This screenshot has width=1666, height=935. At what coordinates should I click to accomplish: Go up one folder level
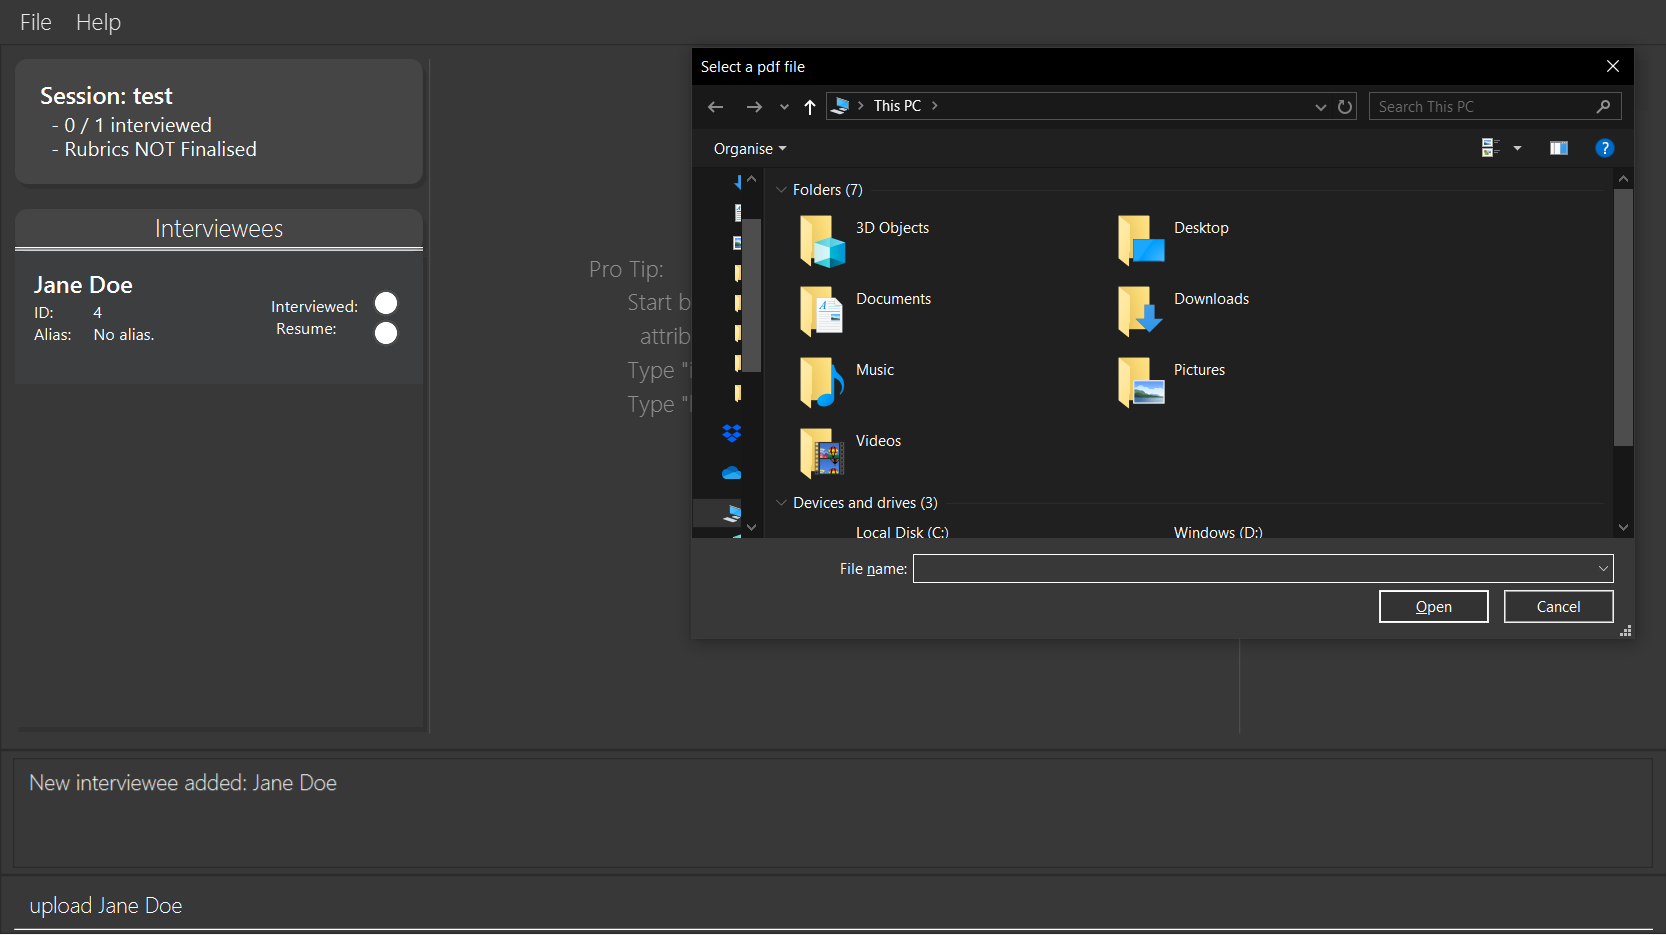[x=810, y=107]
